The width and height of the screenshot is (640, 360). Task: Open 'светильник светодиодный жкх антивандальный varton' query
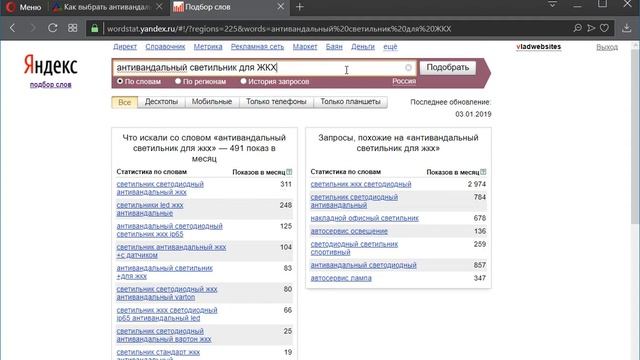167,293
